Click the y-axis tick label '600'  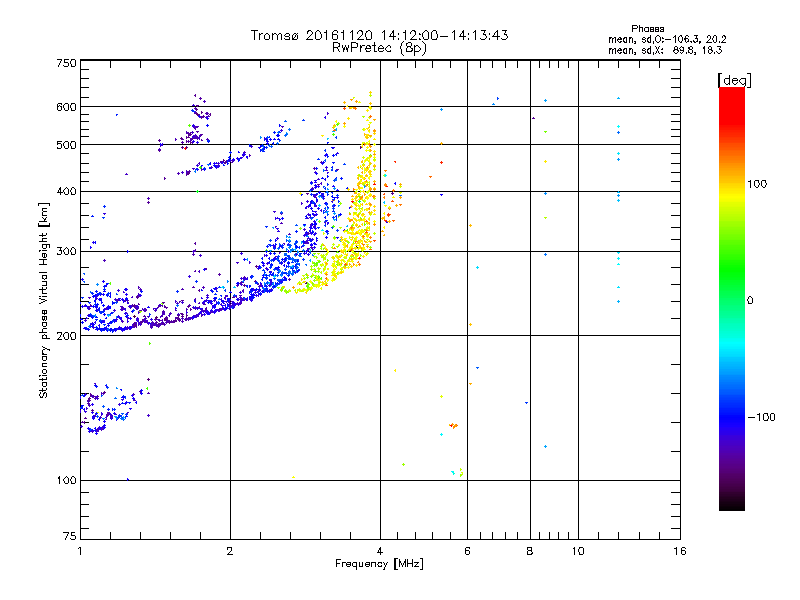tap(66, 107)
